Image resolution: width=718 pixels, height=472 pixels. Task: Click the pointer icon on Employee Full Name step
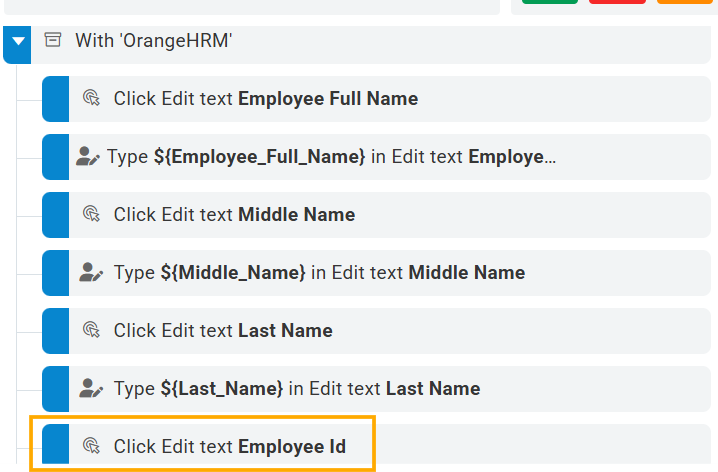(x=91, y=98)
